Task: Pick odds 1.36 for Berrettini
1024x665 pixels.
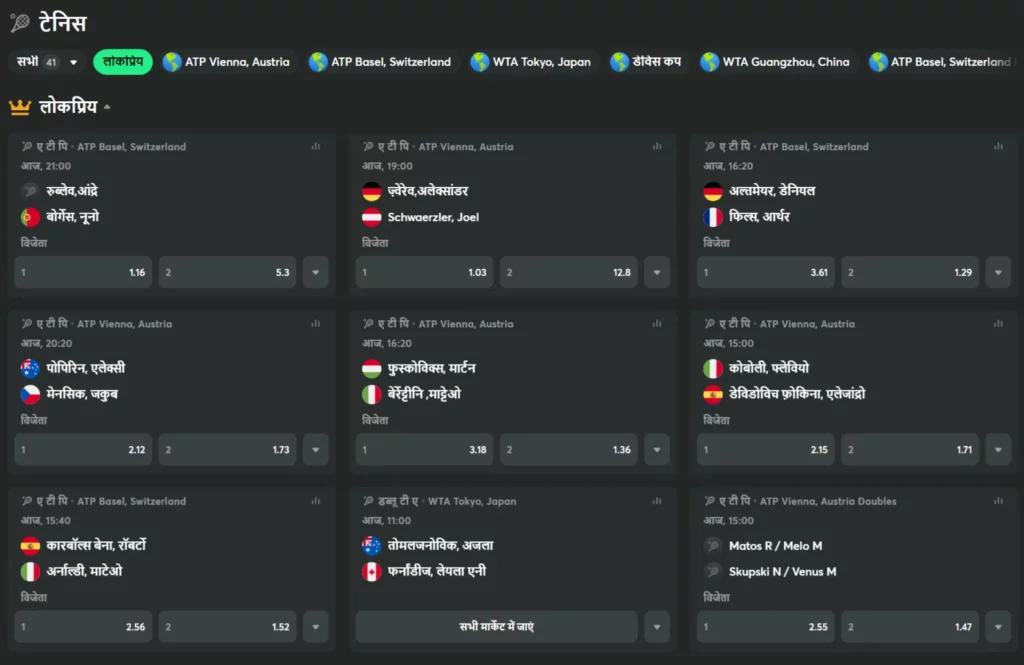Action: point(568,449)
